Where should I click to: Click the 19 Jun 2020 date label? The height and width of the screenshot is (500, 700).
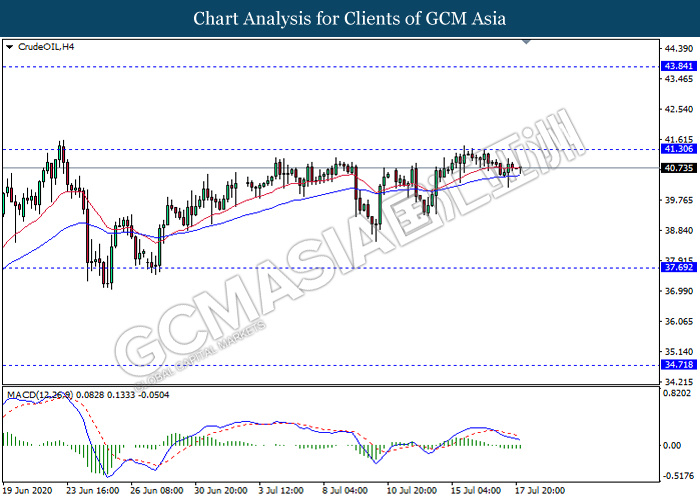coord(28,491)
